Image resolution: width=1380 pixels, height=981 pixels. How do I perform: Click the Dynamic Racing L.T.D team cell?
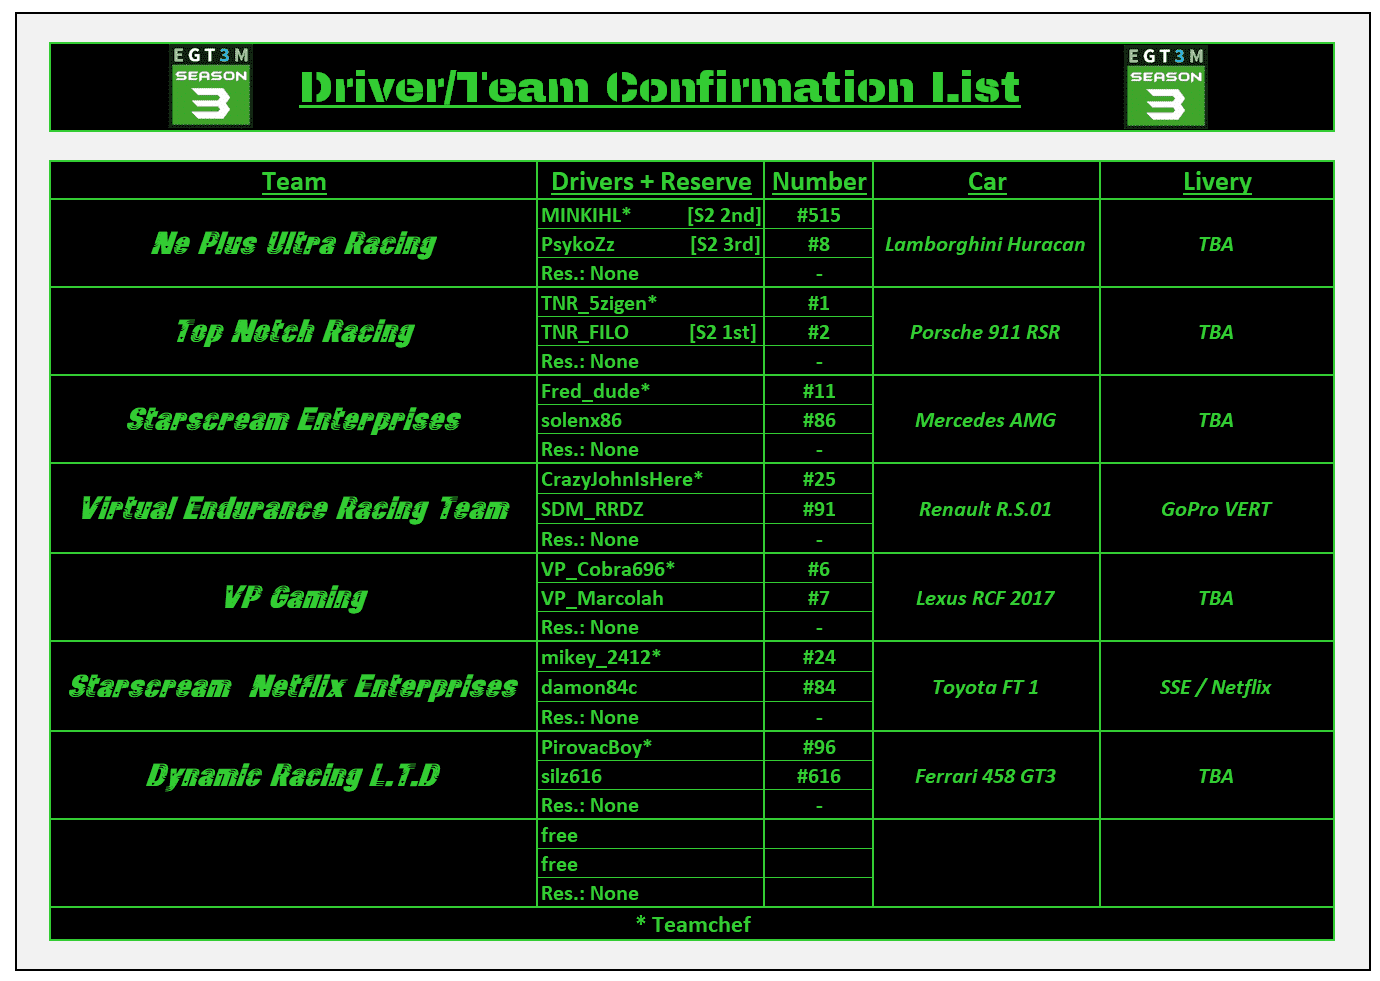pyautogui.click(x=294, y=776)
